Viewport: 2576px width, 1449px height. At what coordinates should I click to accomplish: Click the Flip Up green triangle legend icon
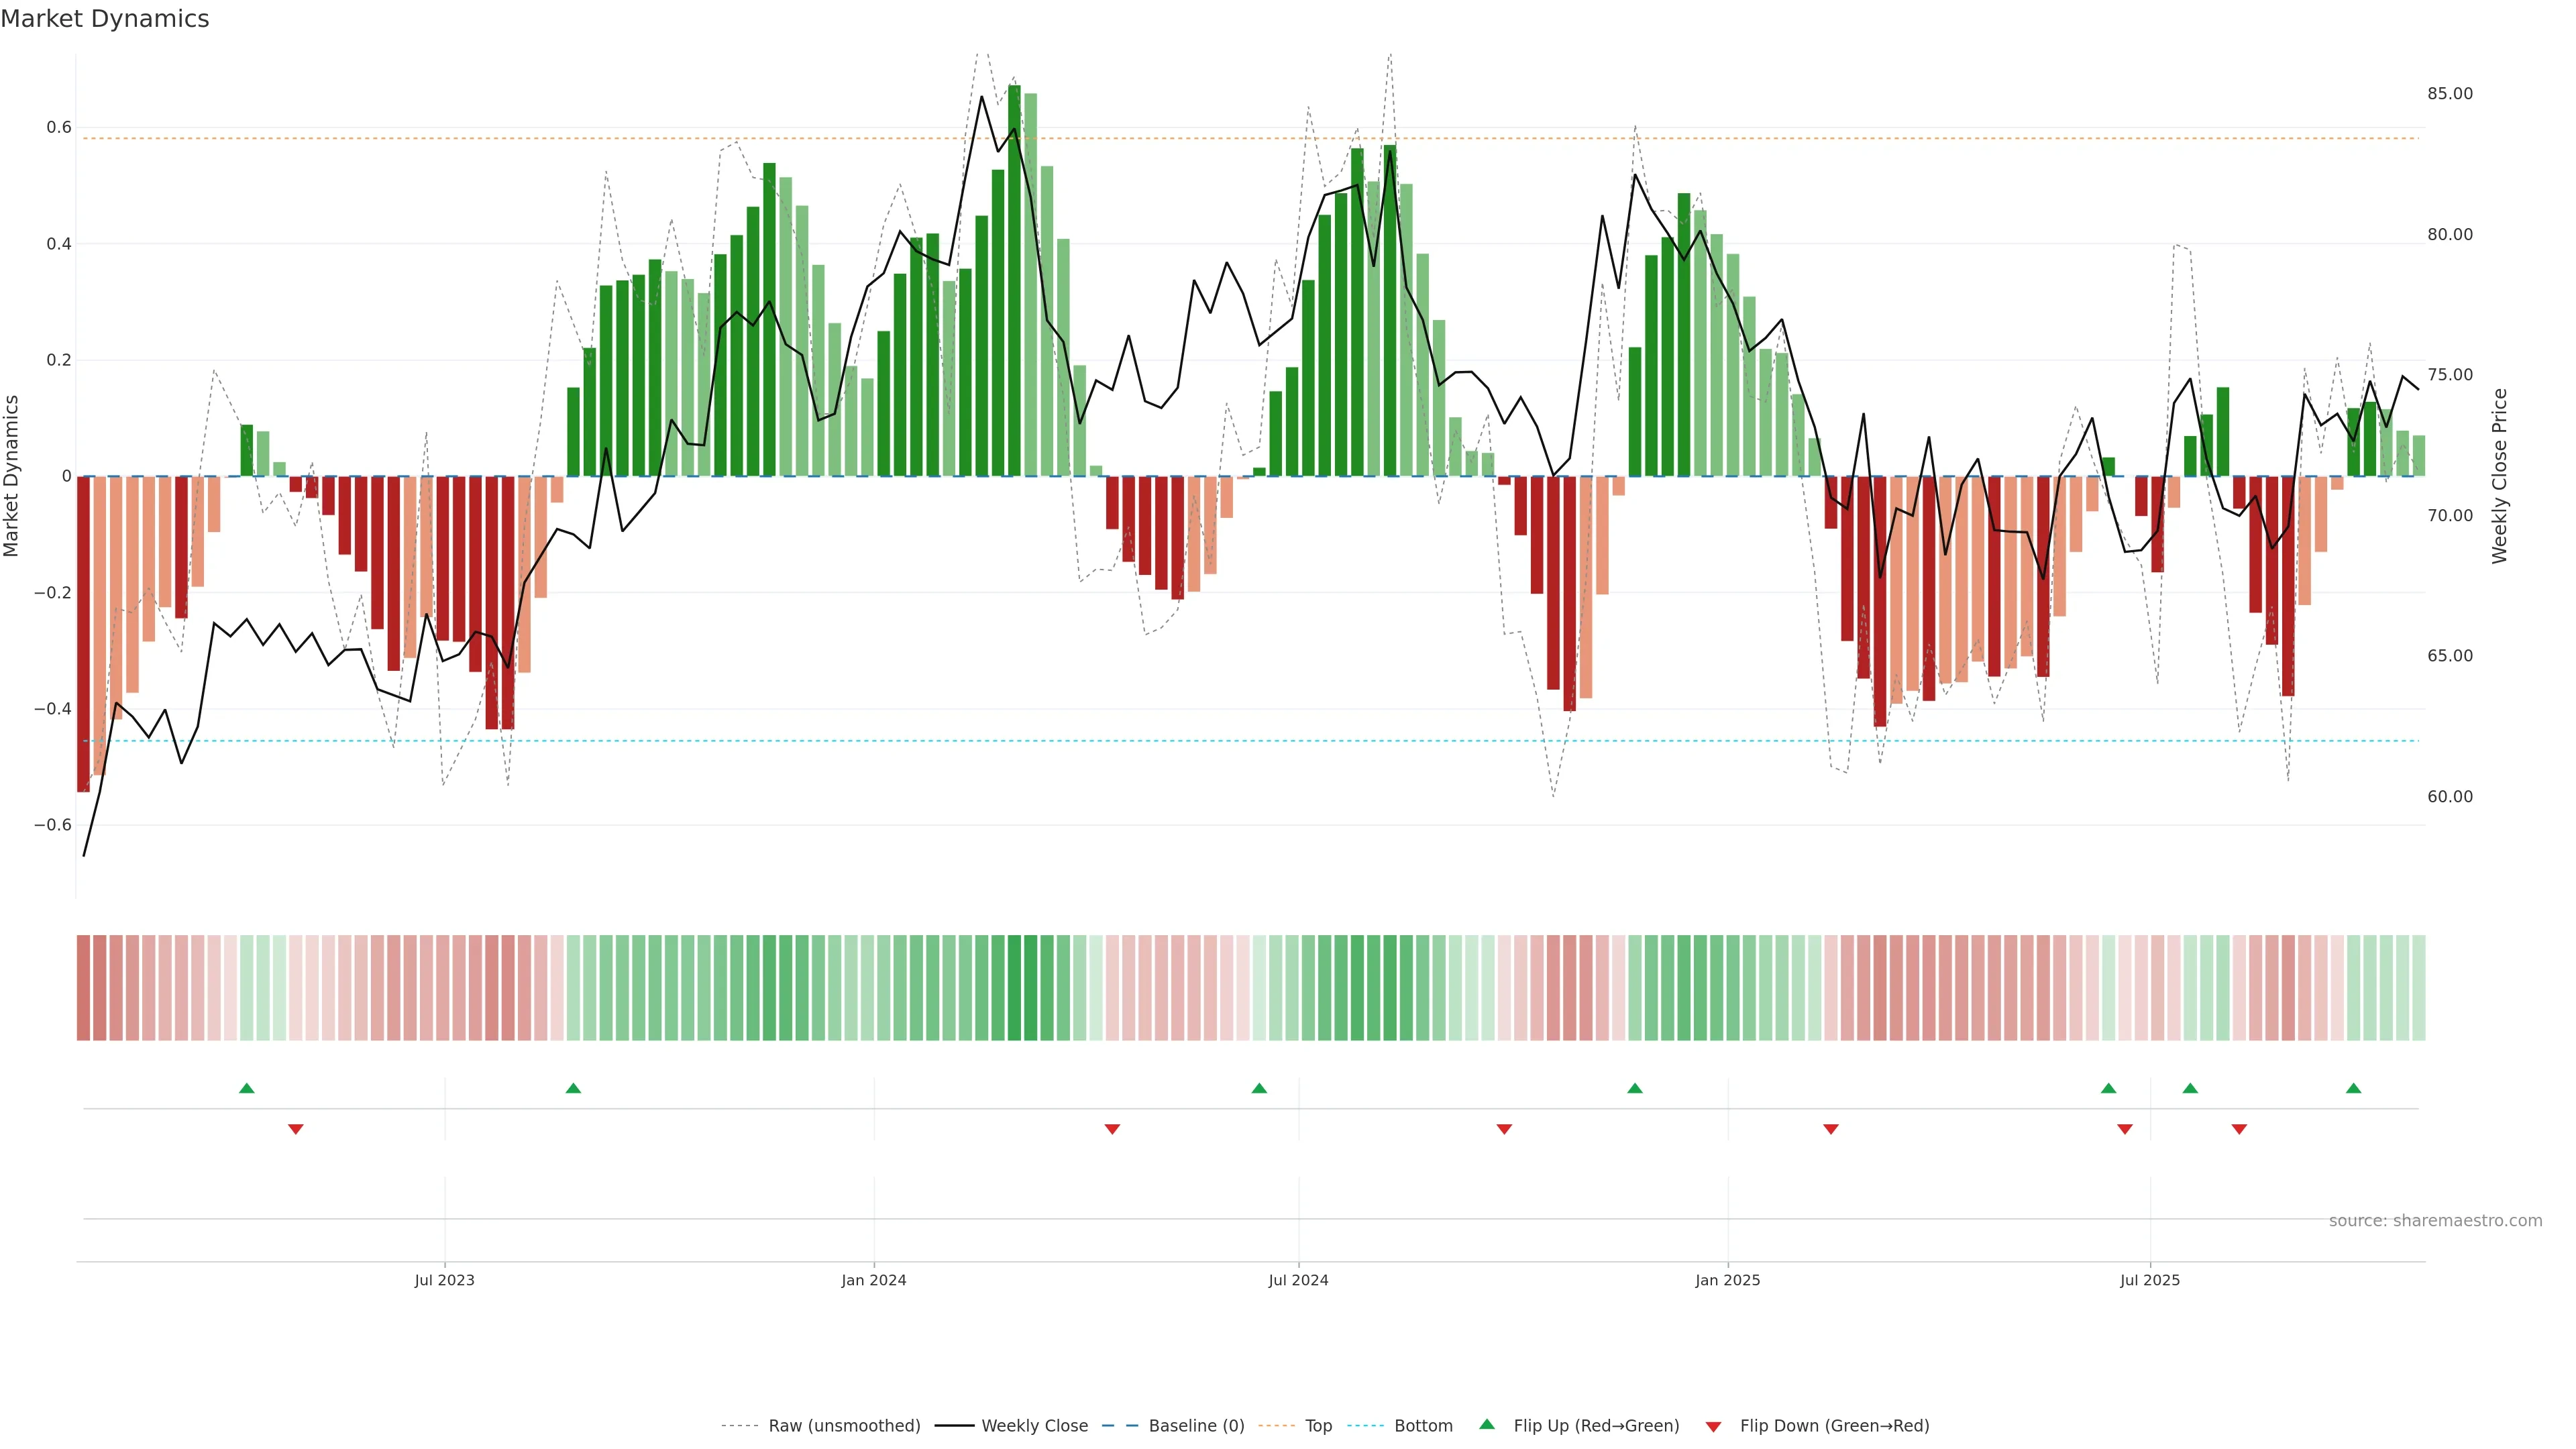(1487, 1424)
